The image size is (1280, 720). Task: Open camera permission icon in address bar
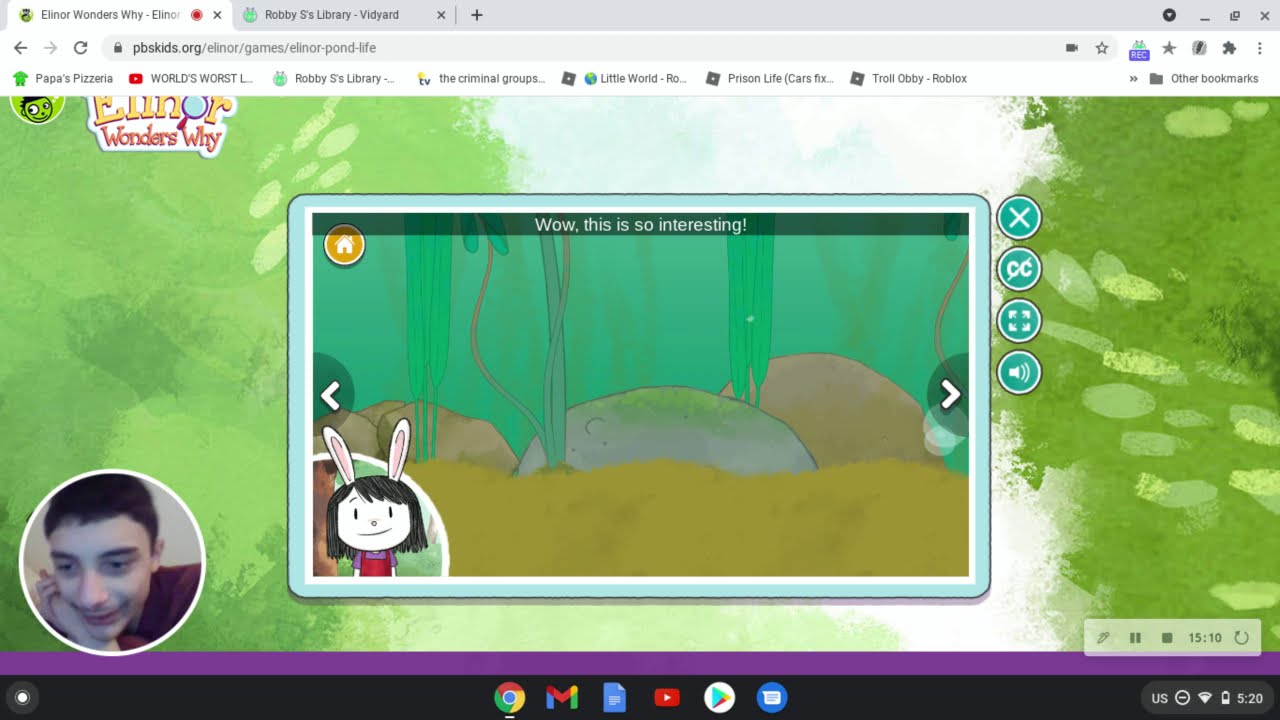(1071, 48)
